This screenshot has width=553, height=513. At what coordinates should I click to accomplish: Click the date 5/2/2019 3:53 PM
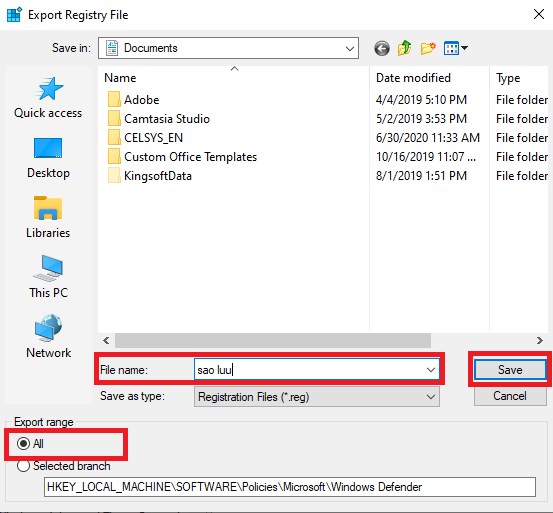point(421,119)
